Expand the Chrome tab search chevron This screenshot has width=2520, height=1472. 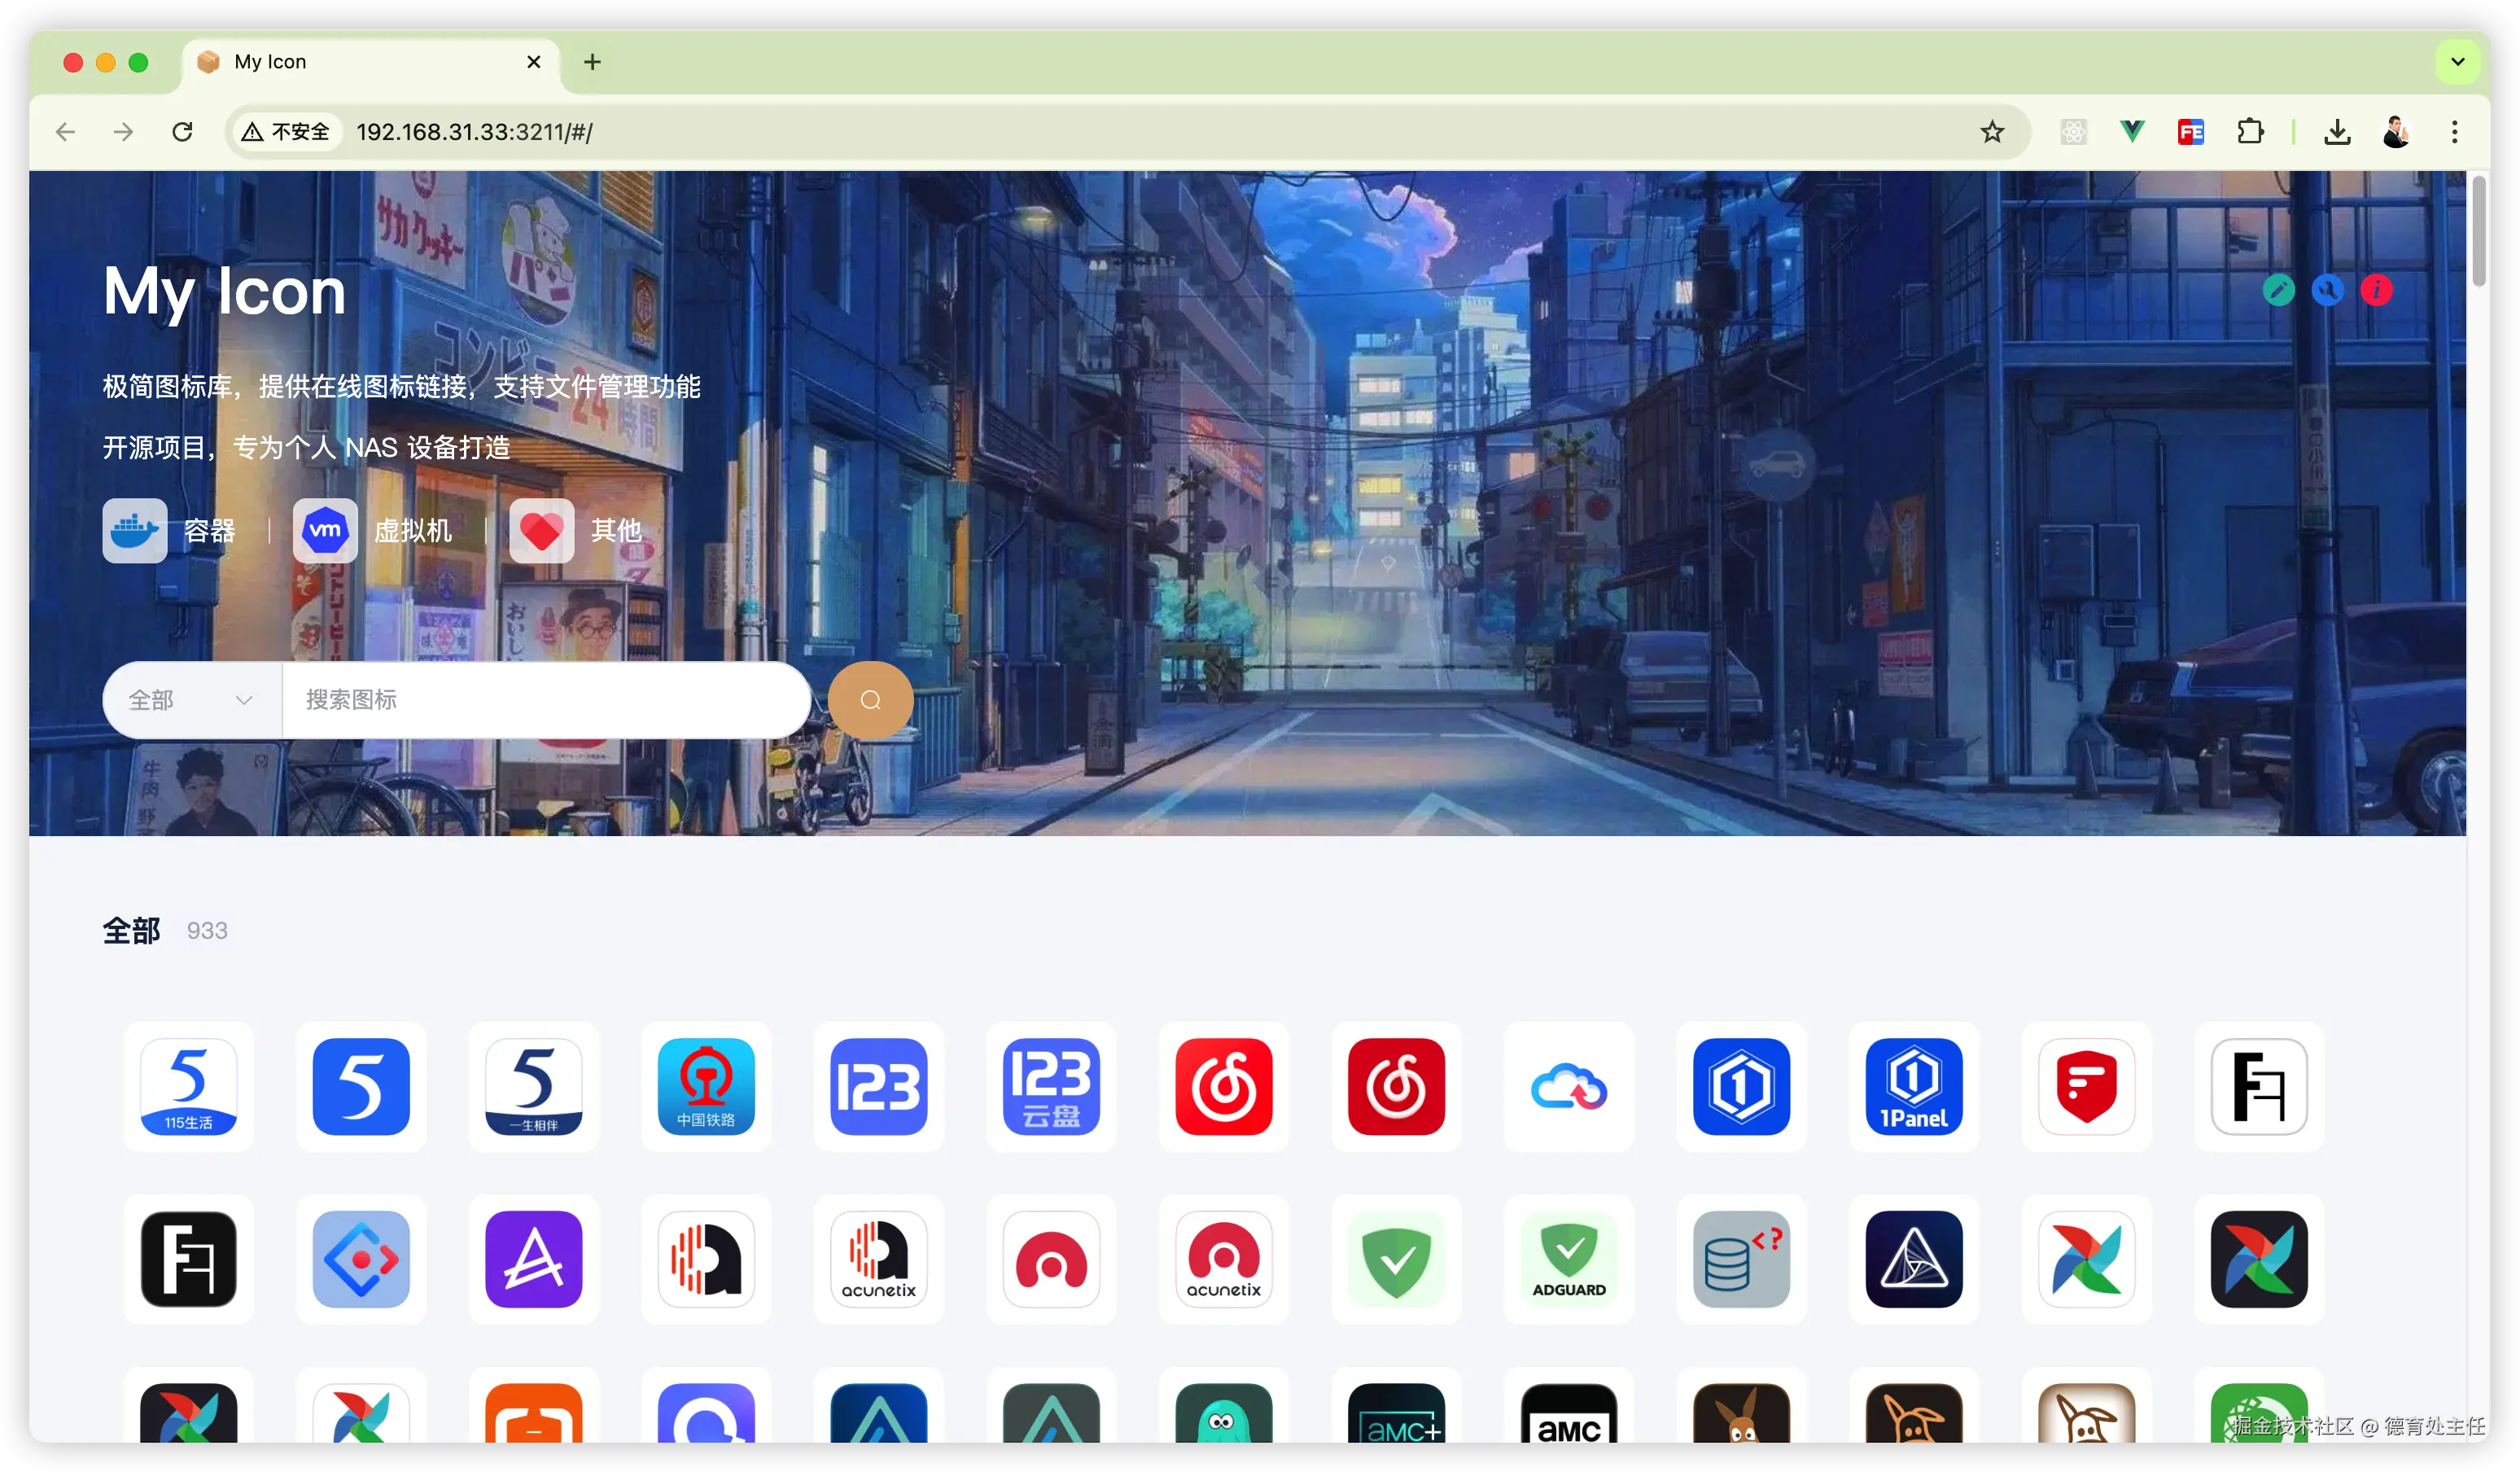[x=2457, y=62]
